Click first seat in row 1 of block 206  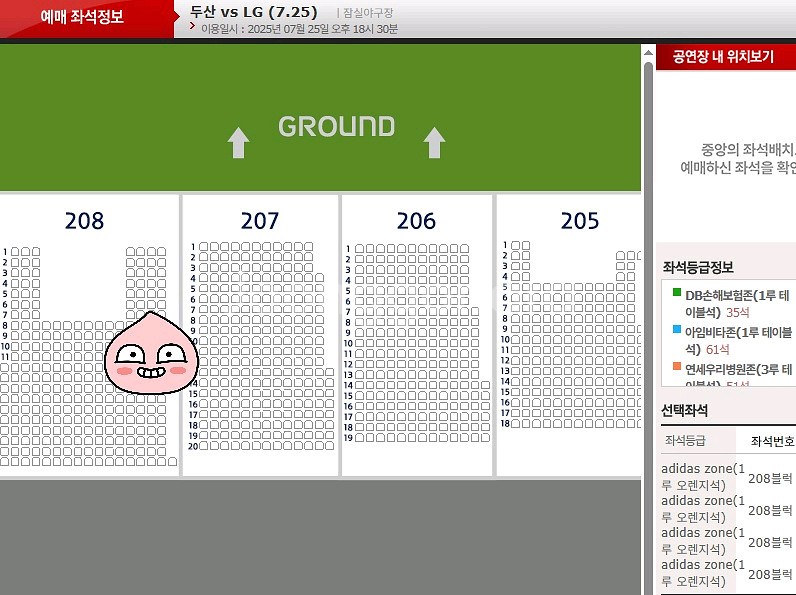[x=359, y=249]
